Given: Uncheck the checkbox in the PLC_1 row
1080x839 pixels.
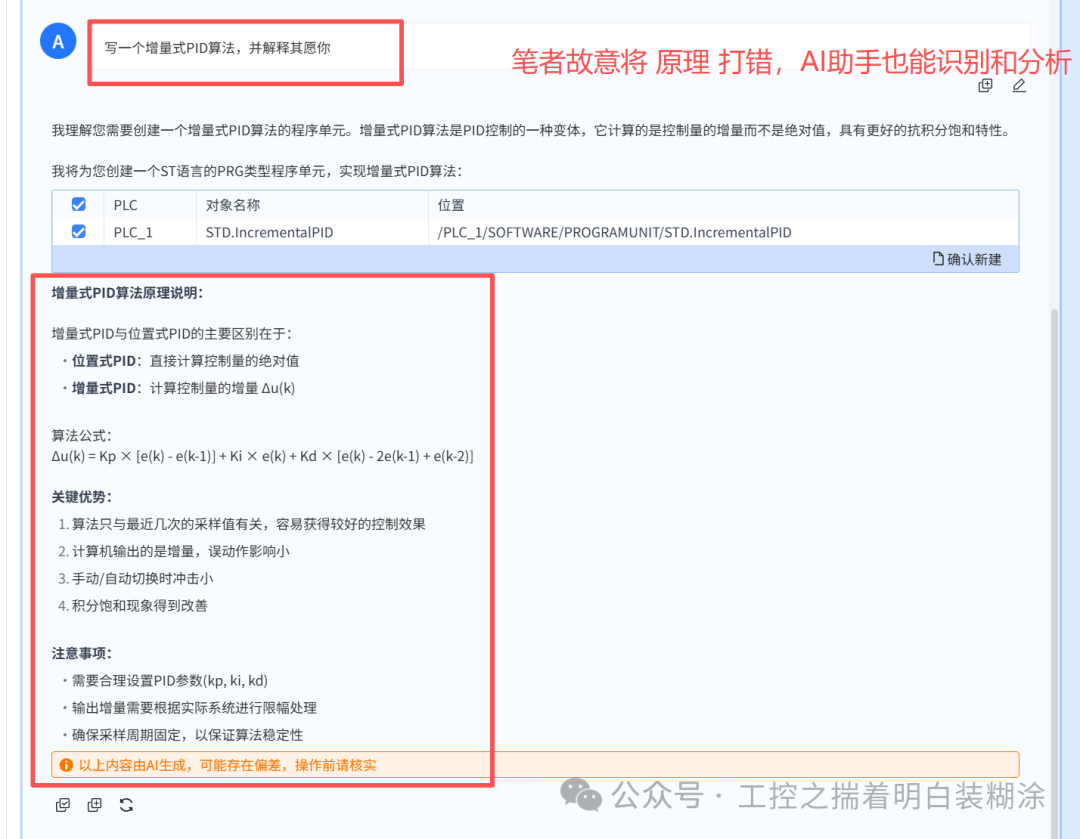Looking at the screenshot, I should pyautogui.click(x=79, y=231).
